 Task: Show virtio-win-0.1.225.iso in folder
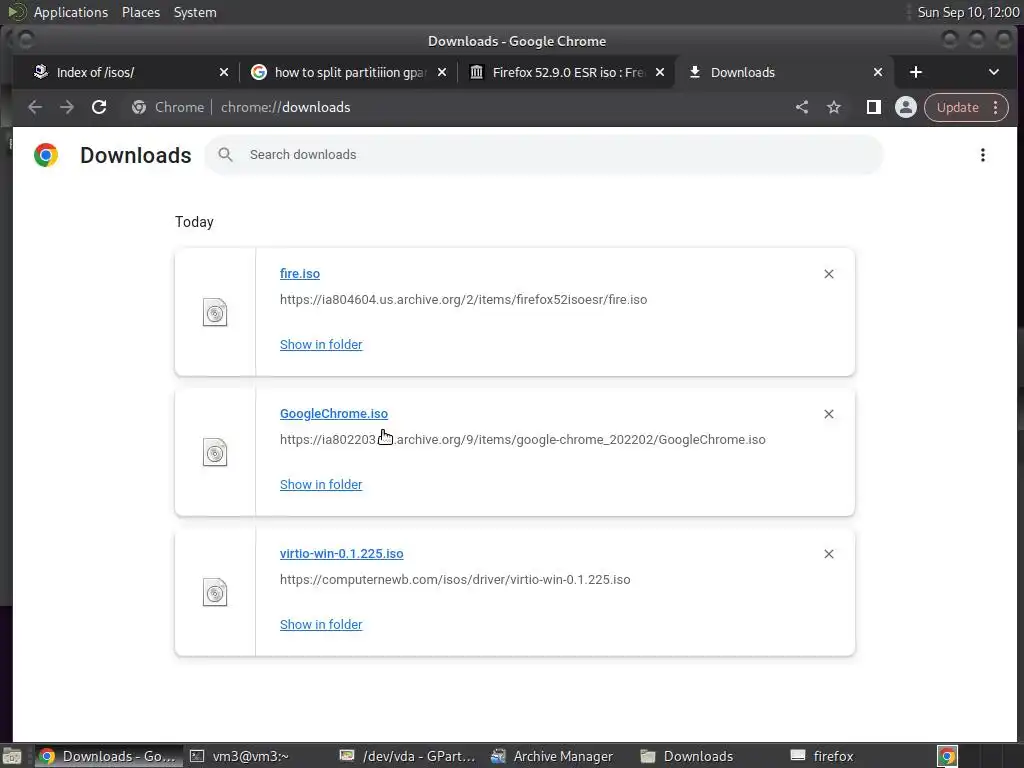click(321, 624)
